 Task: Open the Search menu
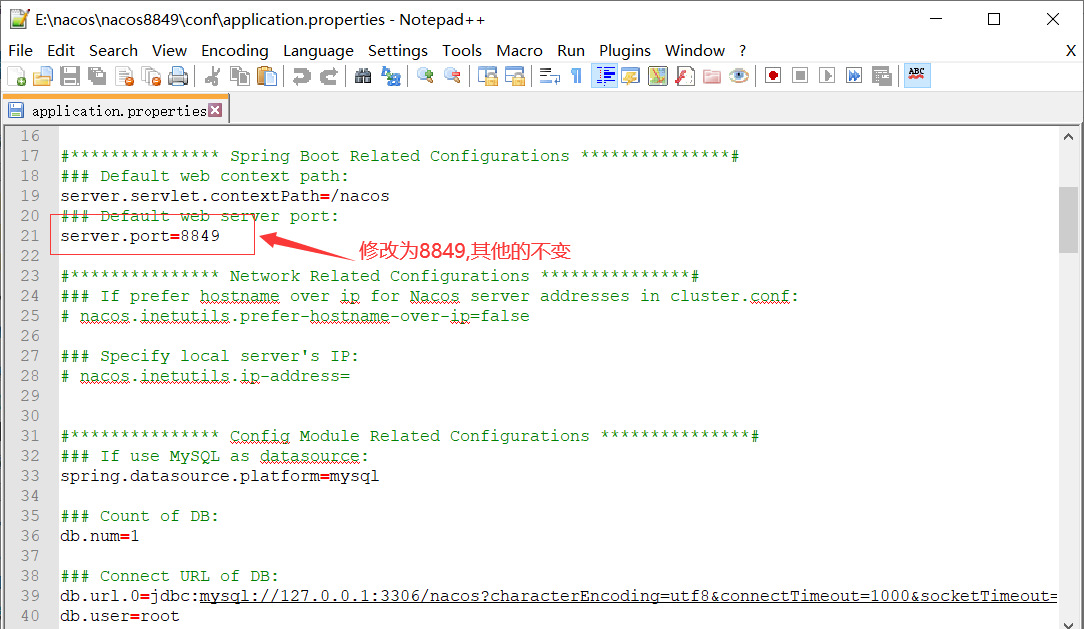coord(113,50)
